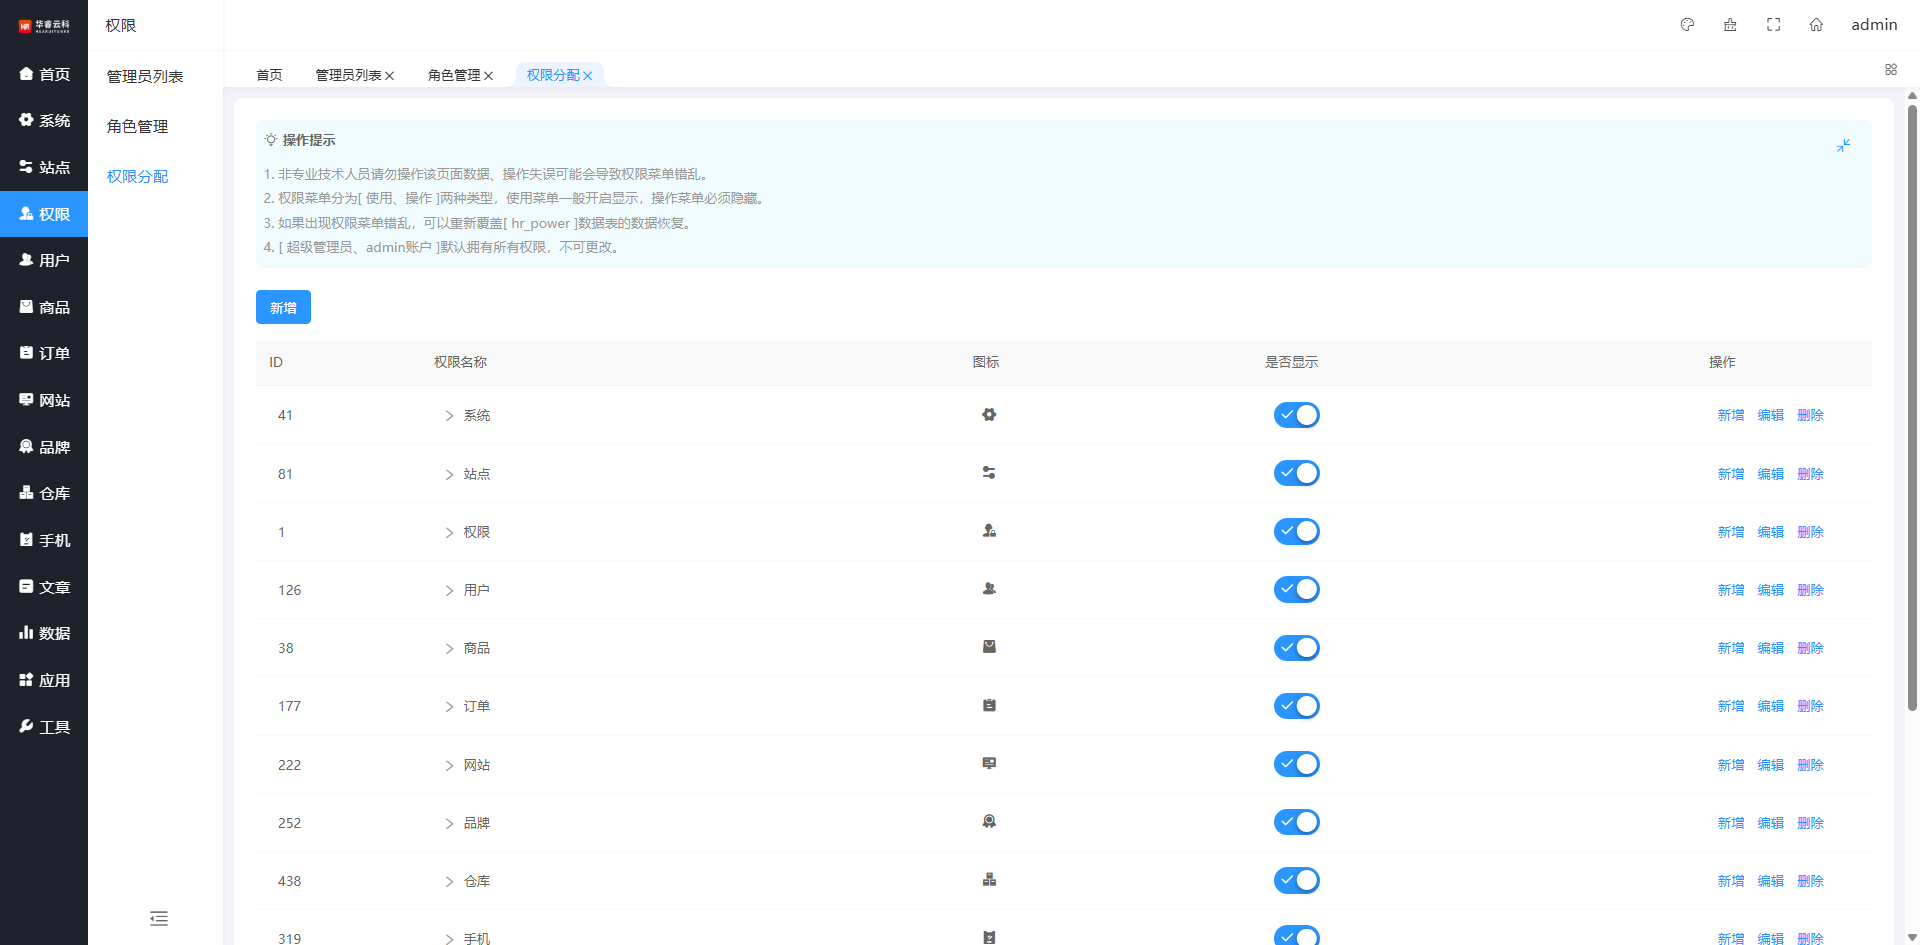This screenshot has width=1920, height=945.
Task: Click the vertical page scrollbar
Action: 1912,400
